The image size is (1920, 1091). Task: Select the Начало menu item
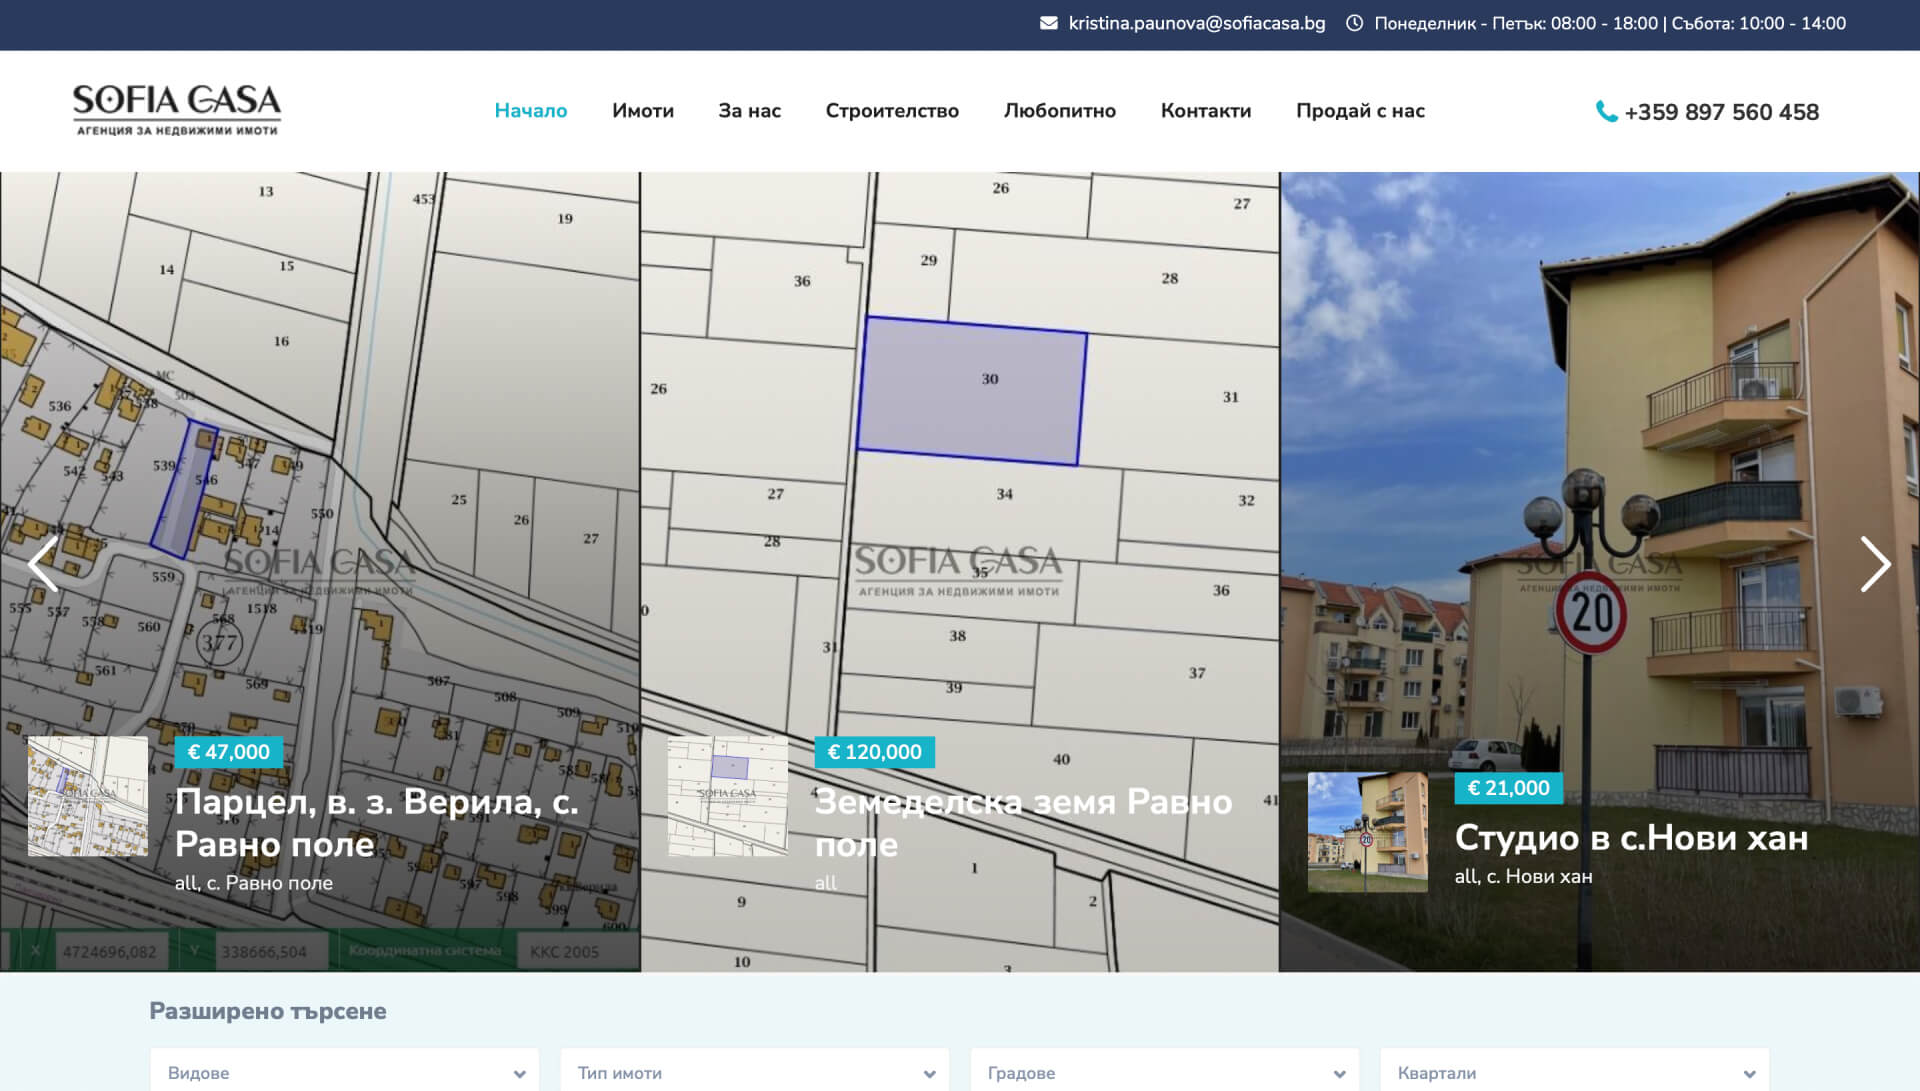pos(530,111)
